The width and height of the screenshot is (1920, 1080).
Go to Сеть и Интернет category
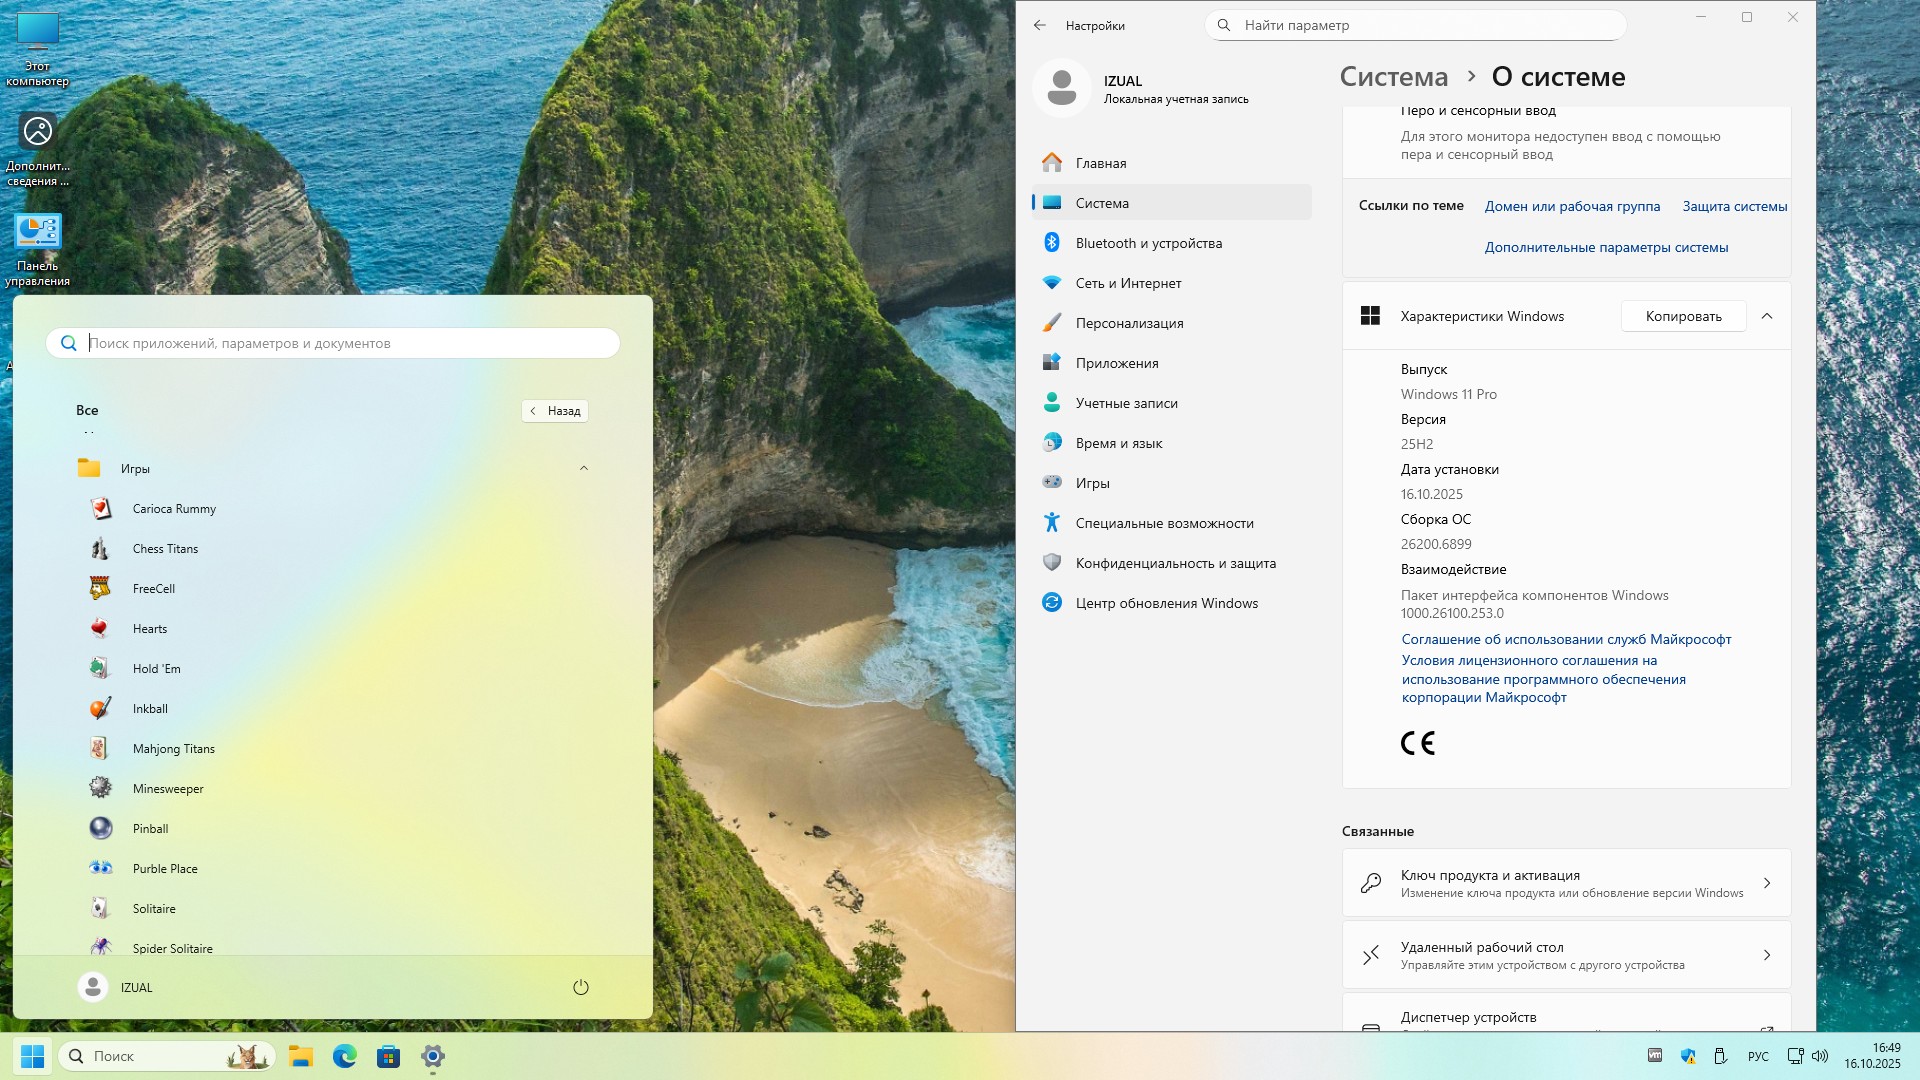point(1128,283)
